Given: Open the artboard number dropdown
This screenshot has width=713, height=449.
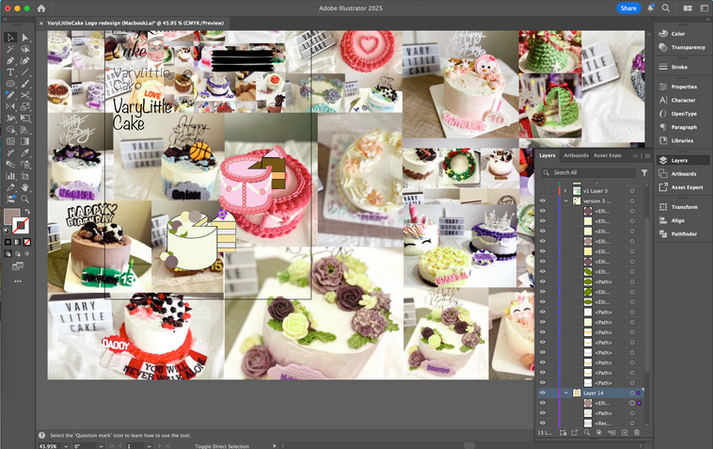Looking at the screenshot, I should point(149,446).
